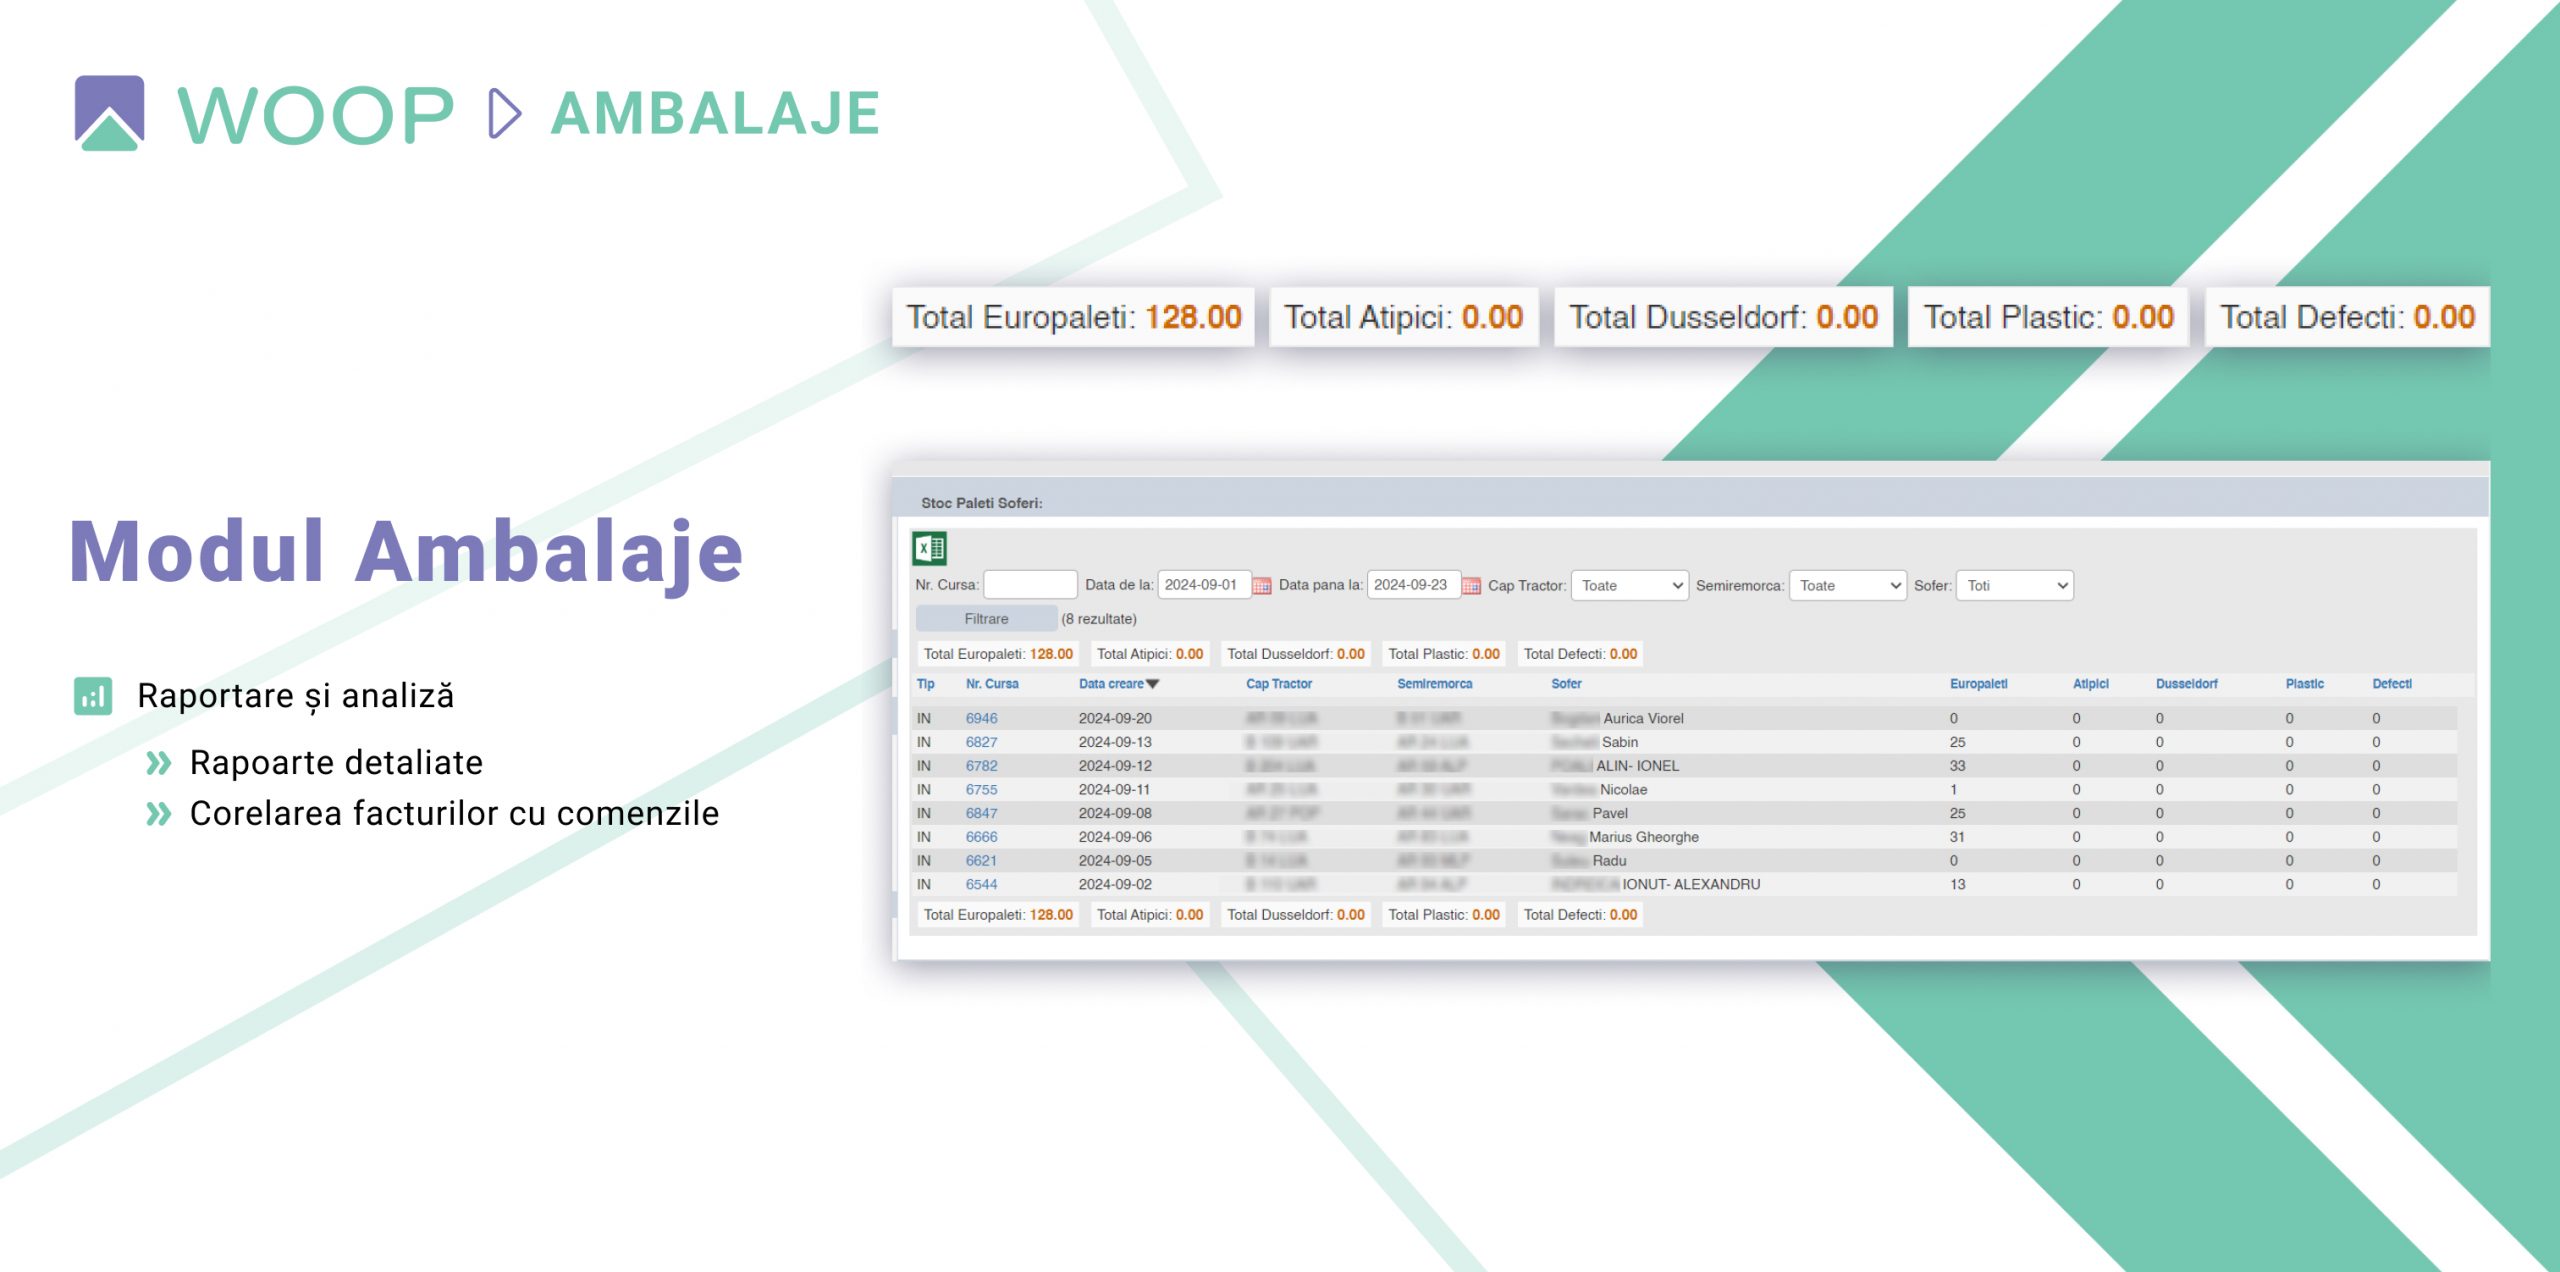Click the AMBALAJE header label
The width and height of the screenshot is (2560, 1272).
click(x=715, y=113)
